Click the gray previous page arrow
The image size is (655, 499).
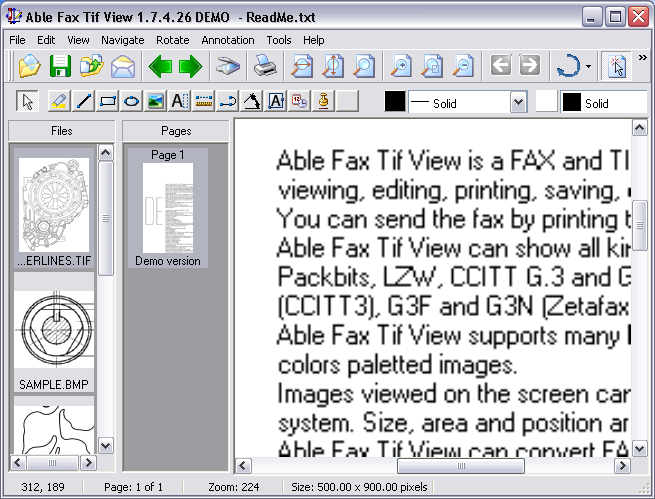(x=500, y=66)
